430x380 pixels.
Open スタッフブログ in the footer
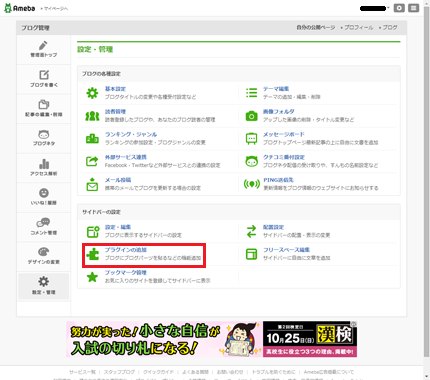click(119, 372)
